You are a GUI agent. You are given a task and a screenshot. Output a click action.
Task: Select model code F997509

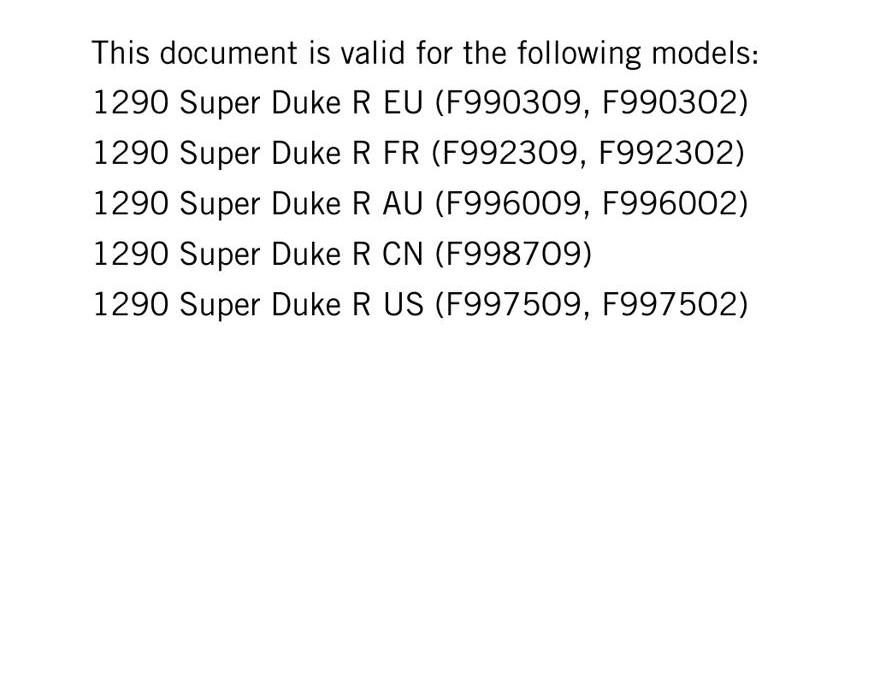tap(512, 305)
